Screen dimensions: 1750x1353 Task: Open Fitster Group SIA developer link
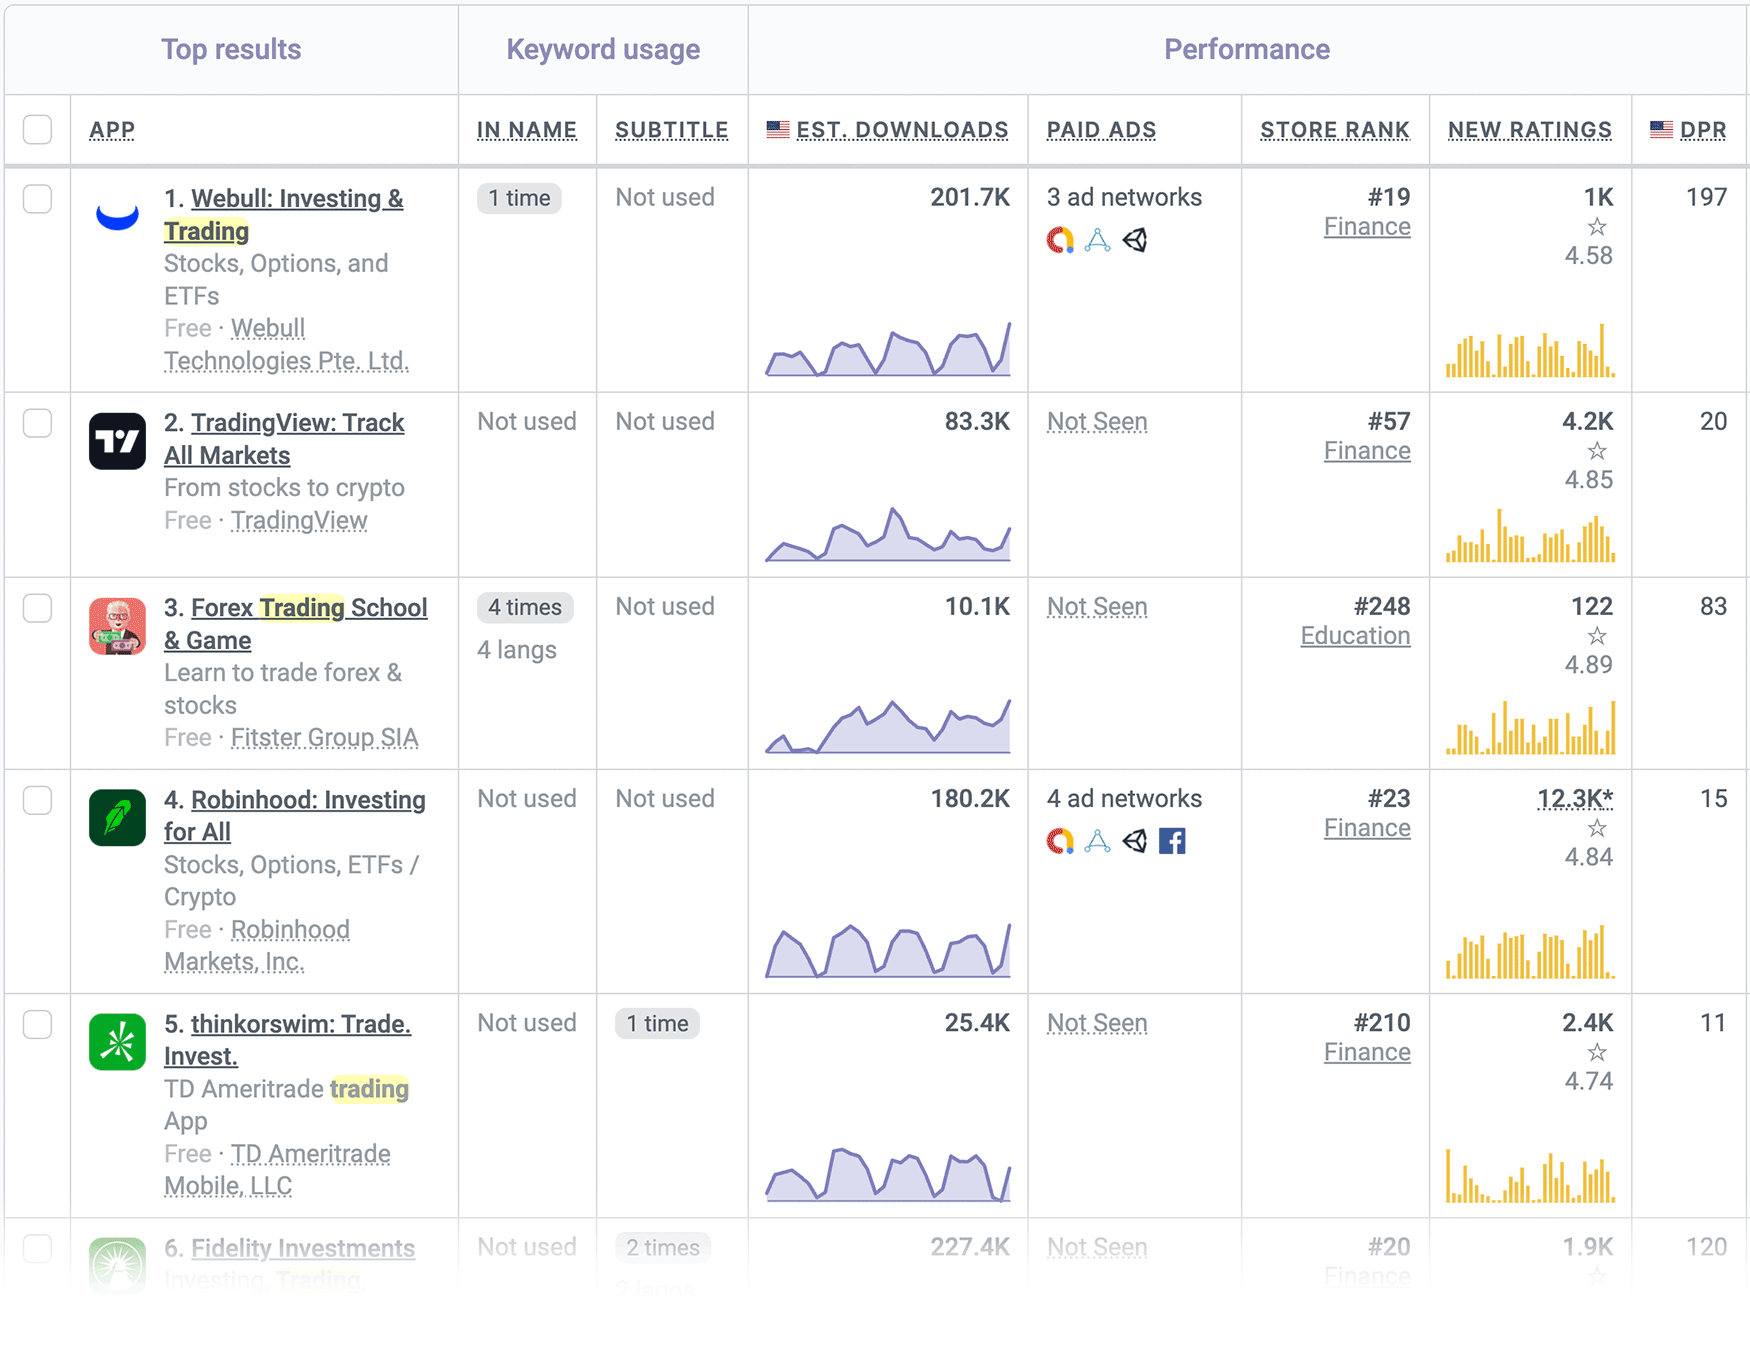325,737
